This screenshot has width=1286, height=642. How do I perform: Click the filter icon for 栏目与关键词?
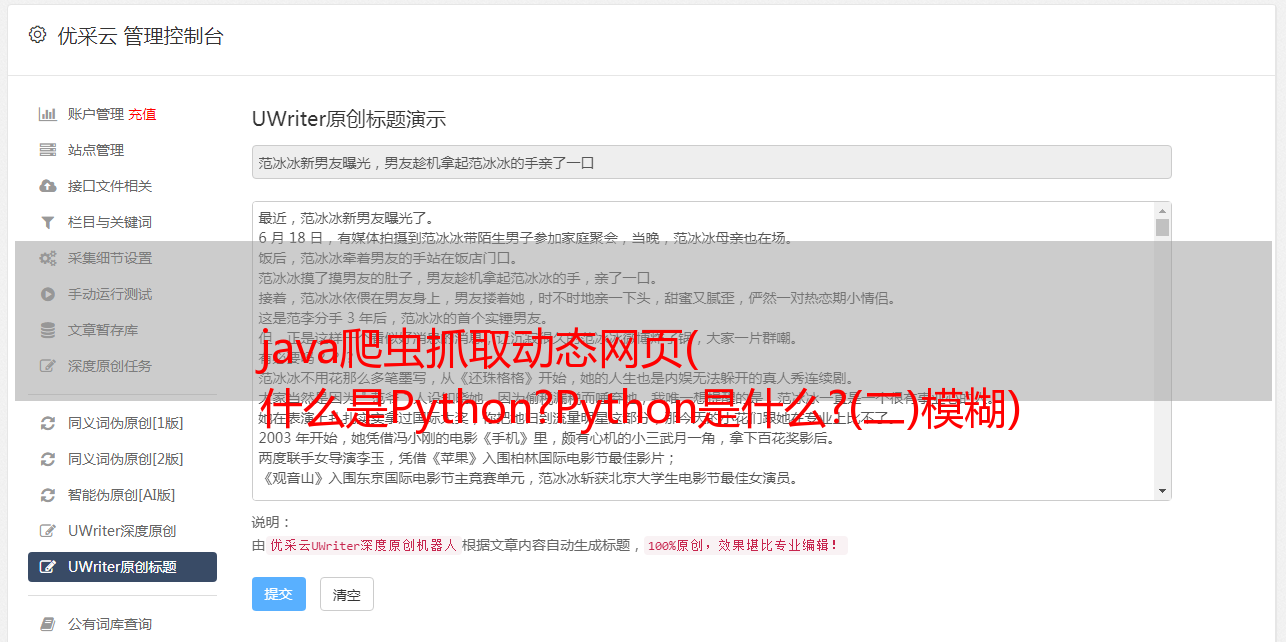[47, 222]
